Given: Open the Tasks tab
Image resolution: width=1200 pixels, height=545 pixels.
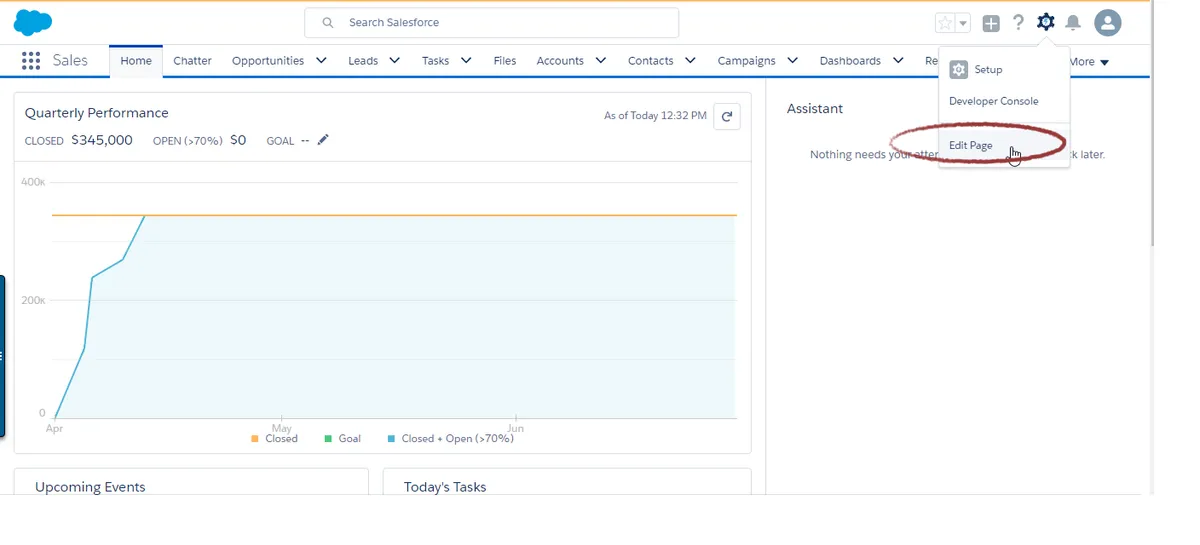Looking at the screenshot, I should point(435,61).
